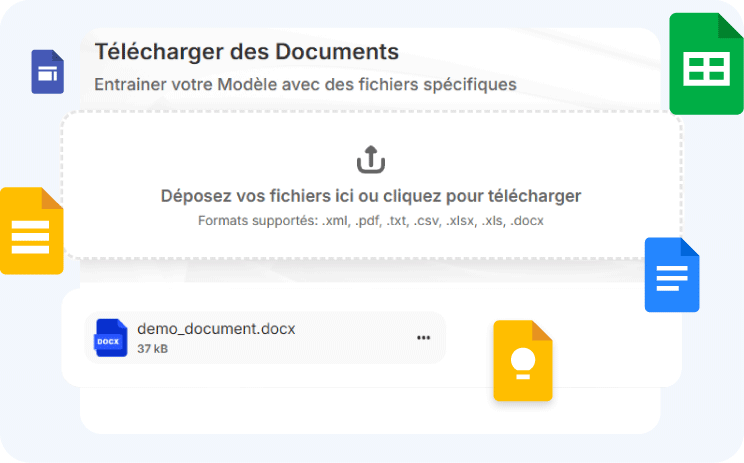Select the green Google Sheets icon
The image size is (744, 463).
(x=706, y=64)
